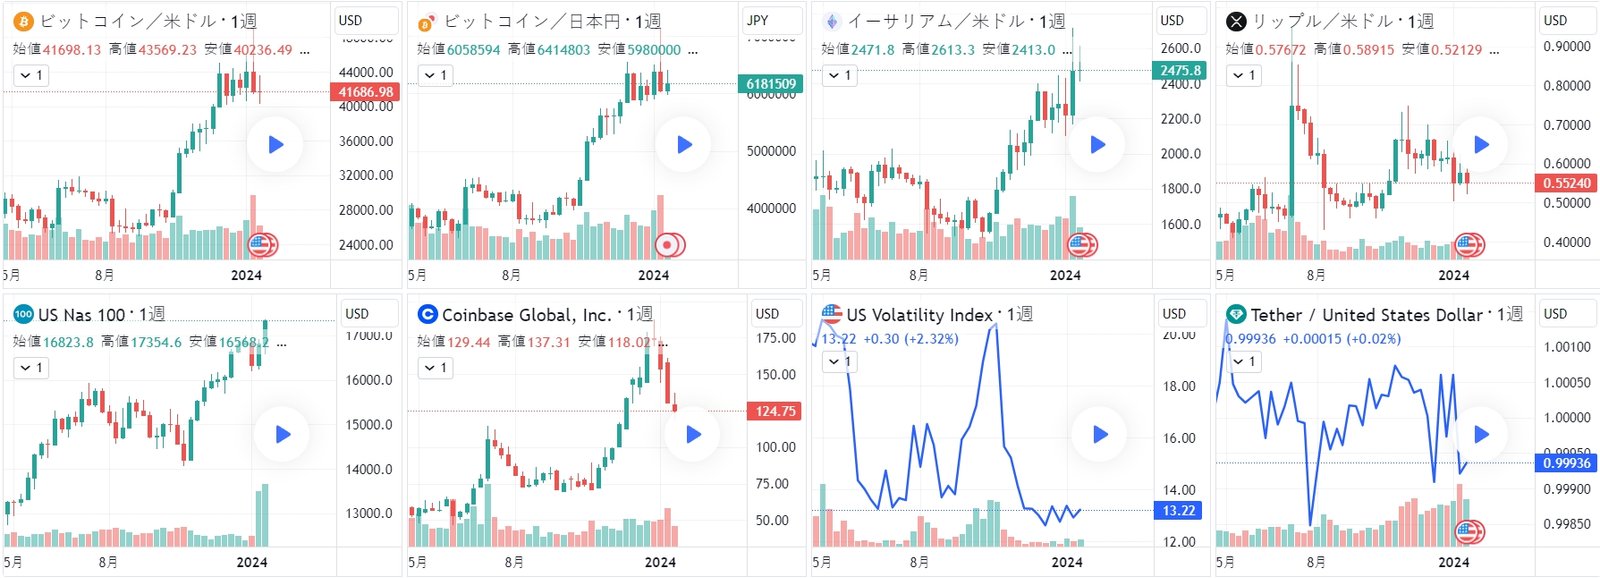Screen dimensions: 1600x578
Task: Click play button on Bitcoin/JPY chart
Action: 684,145
